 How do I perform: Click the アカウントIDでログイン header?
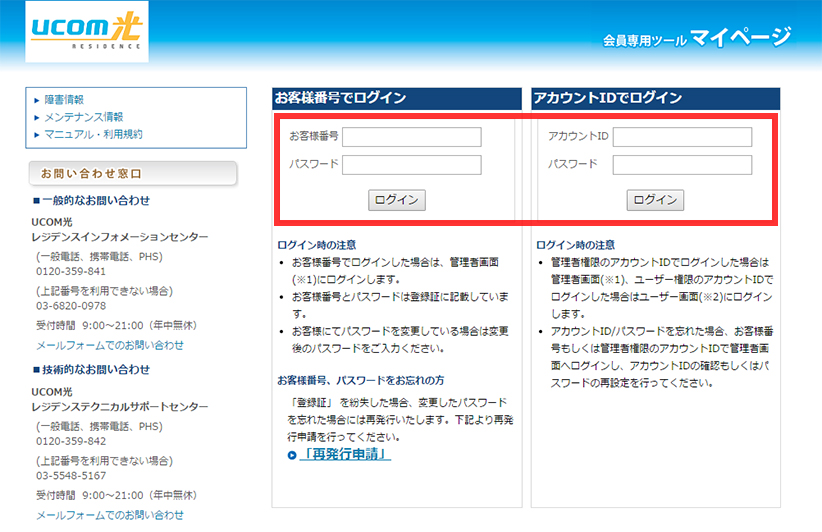[x=656, y=98]
